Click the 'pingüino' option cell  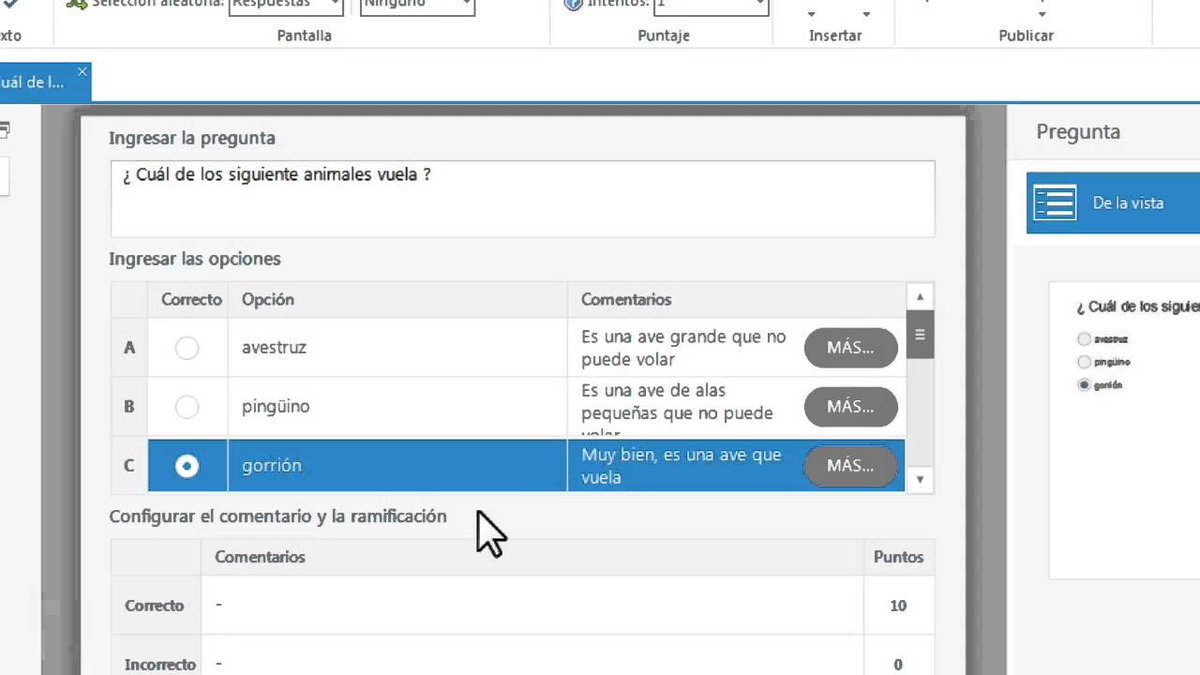tap(397, 407)
